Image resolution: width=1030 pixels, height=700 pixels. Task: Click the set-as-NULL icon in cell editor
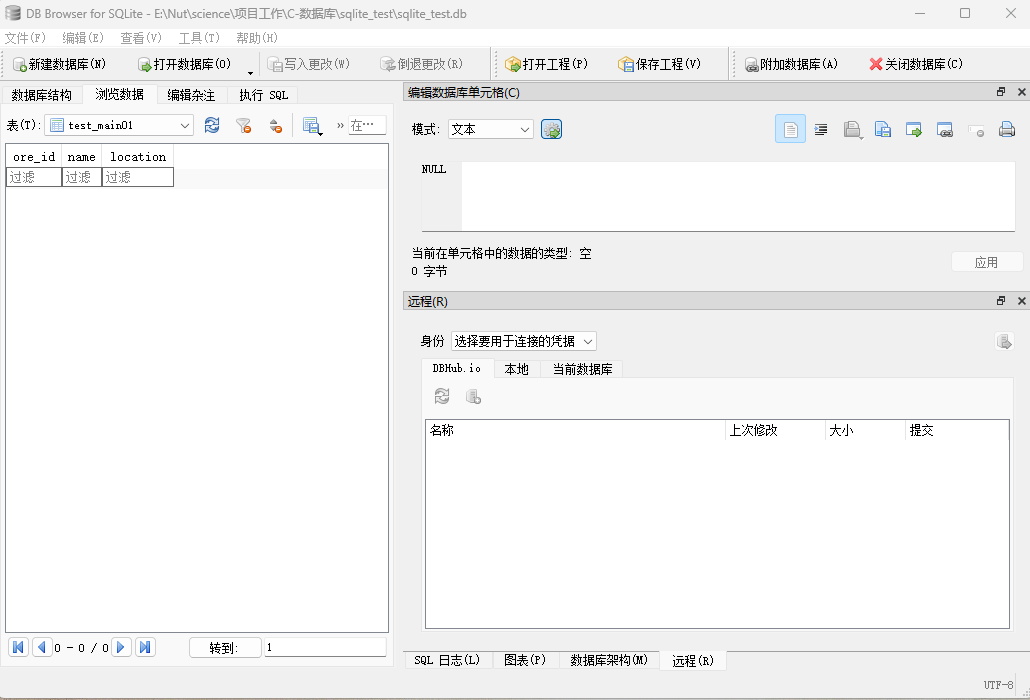(x=976, y=129)
